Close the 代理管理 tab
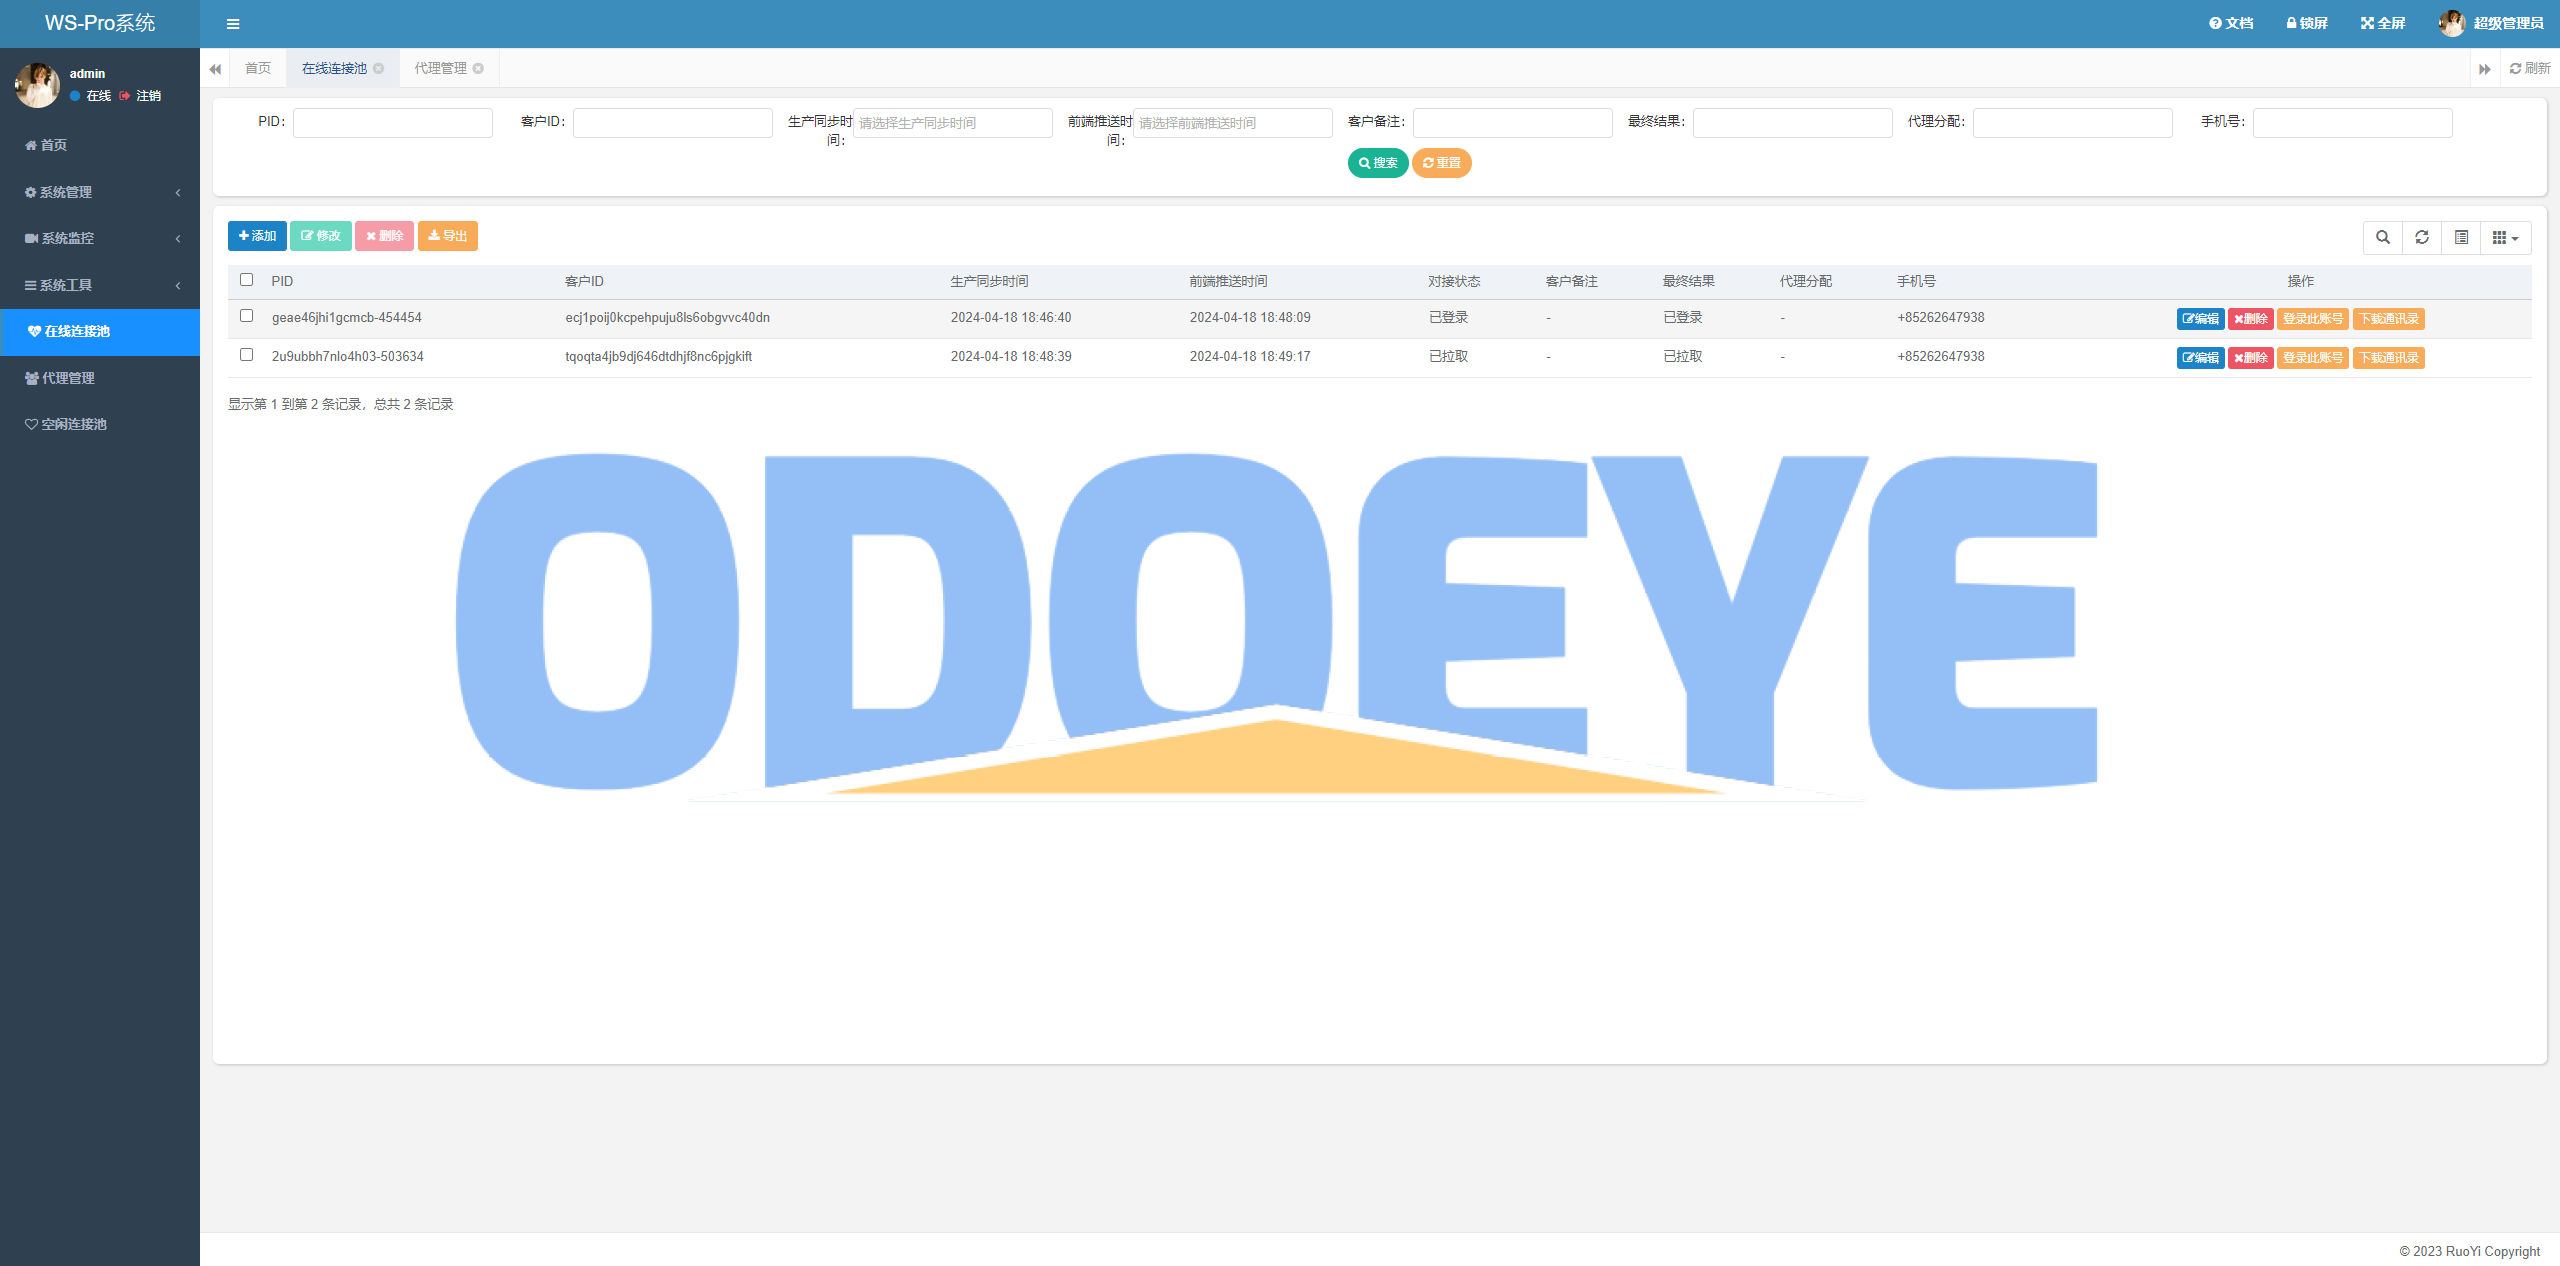2560x1266 pixels. pyautogui.click(x=478, y=68)
